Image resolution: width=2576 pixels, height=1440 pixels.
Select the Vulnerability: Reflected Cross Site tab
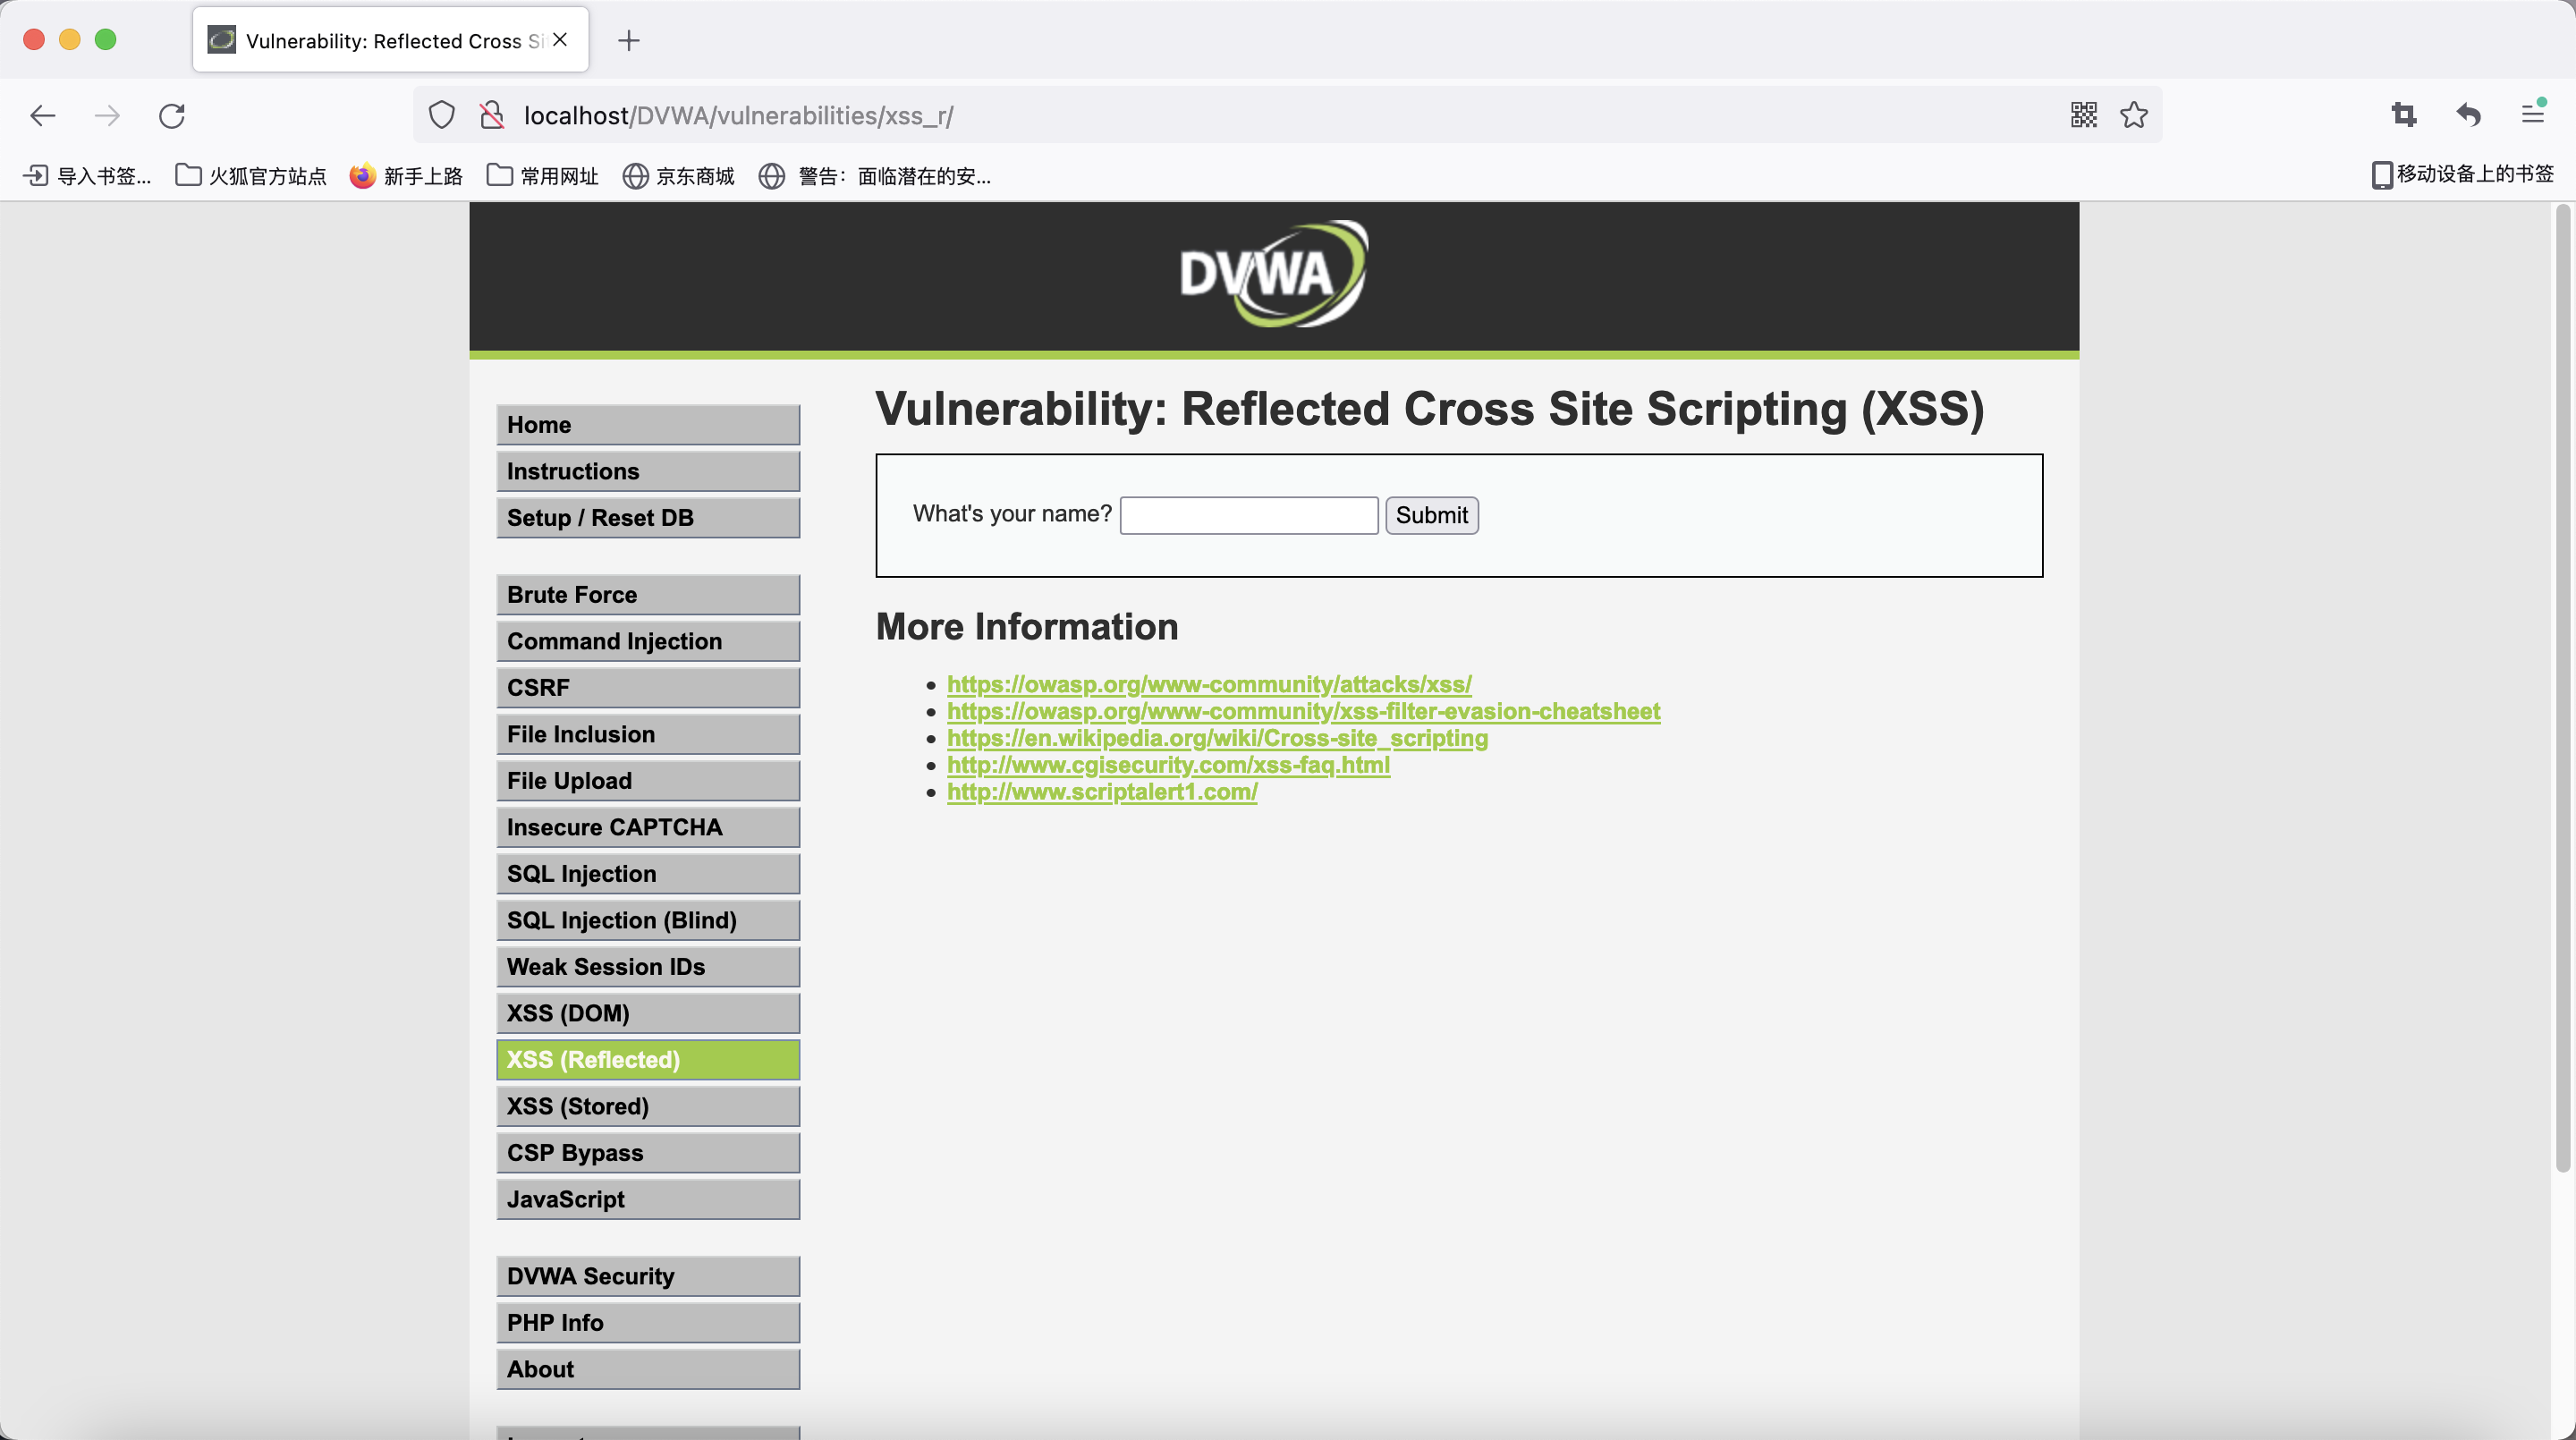[380, 40]
